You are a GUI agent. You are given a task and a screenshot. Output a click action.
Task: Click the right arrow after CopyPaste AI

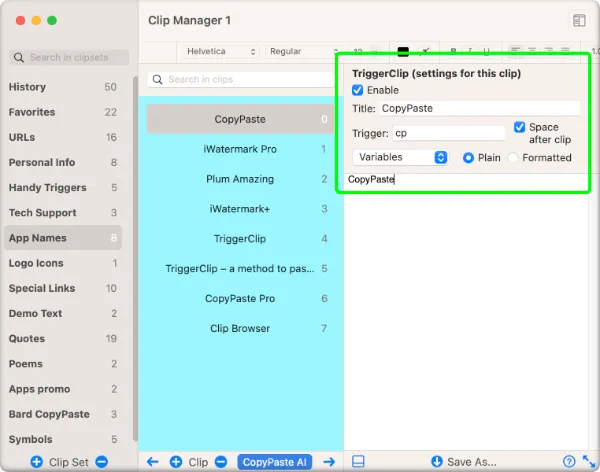pos(329,462)
